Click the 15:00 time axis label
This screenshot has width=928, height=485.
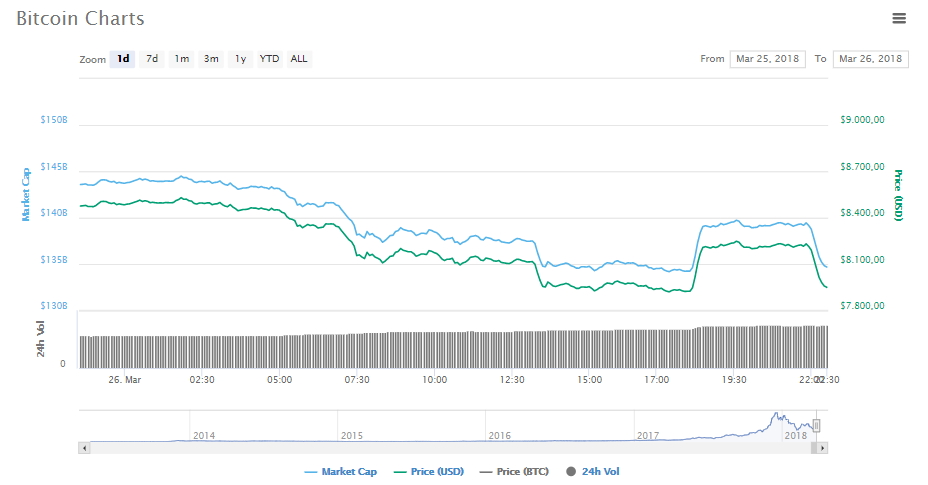click(x=589, y=380)
